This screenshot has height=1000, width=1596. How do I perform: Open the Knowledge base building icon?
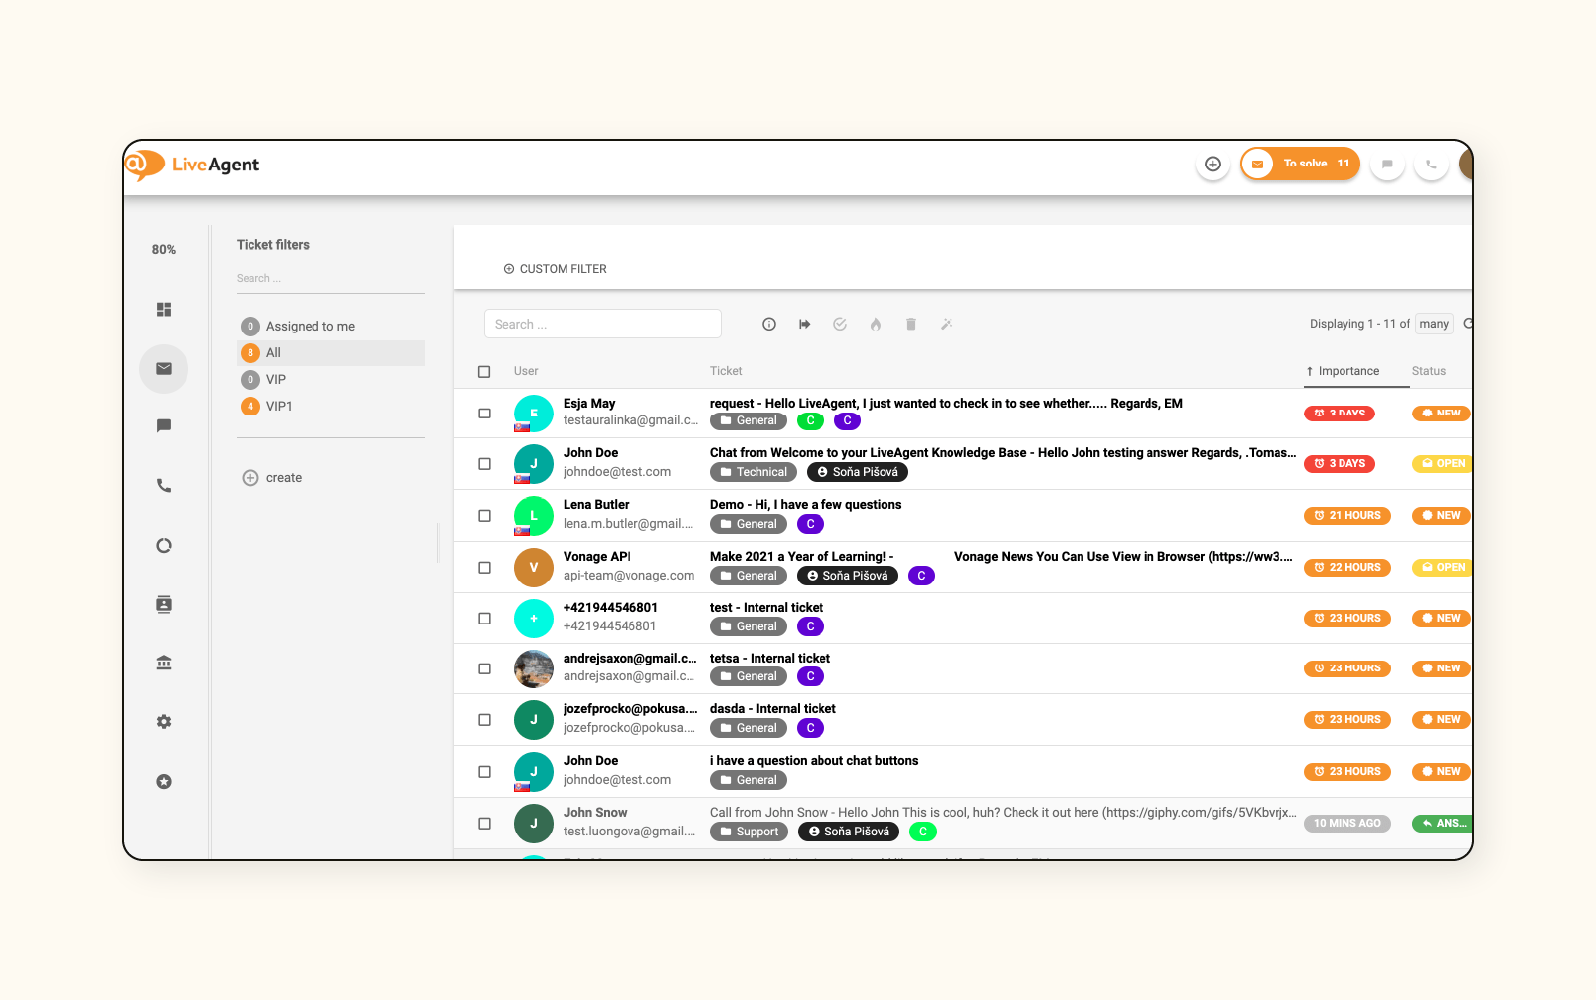pos(164,663)
